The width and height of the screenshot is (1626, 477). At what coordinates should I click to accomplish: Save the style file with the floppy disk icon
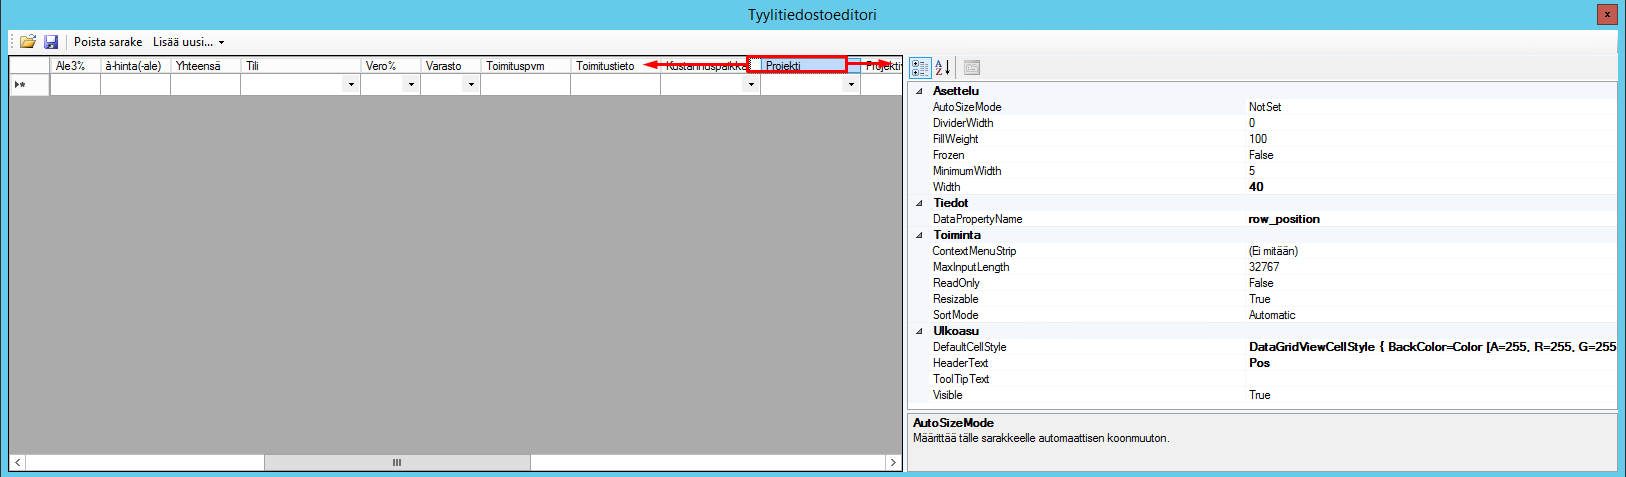pyautogui.click(x=51, y=42)
